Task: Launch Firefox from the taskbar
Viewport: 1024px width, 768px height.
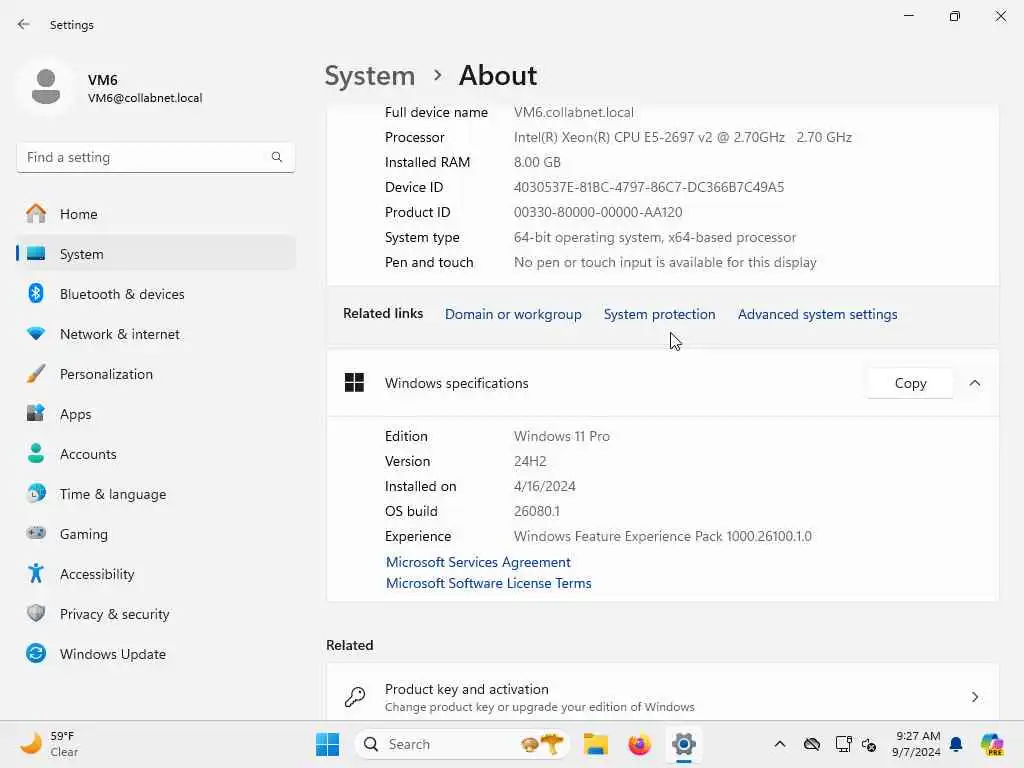Action: click(x=639, y=744)
